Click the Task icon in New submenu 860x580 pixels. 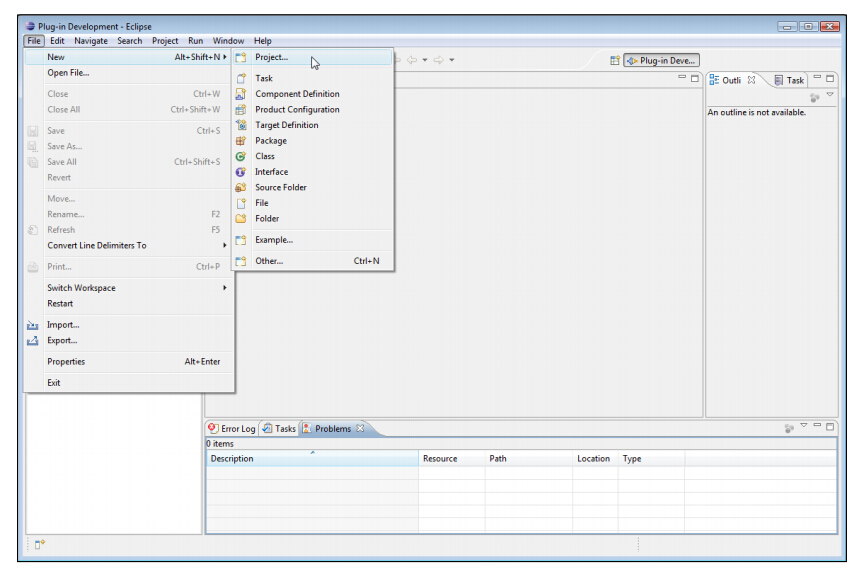[x=241, y=78]
